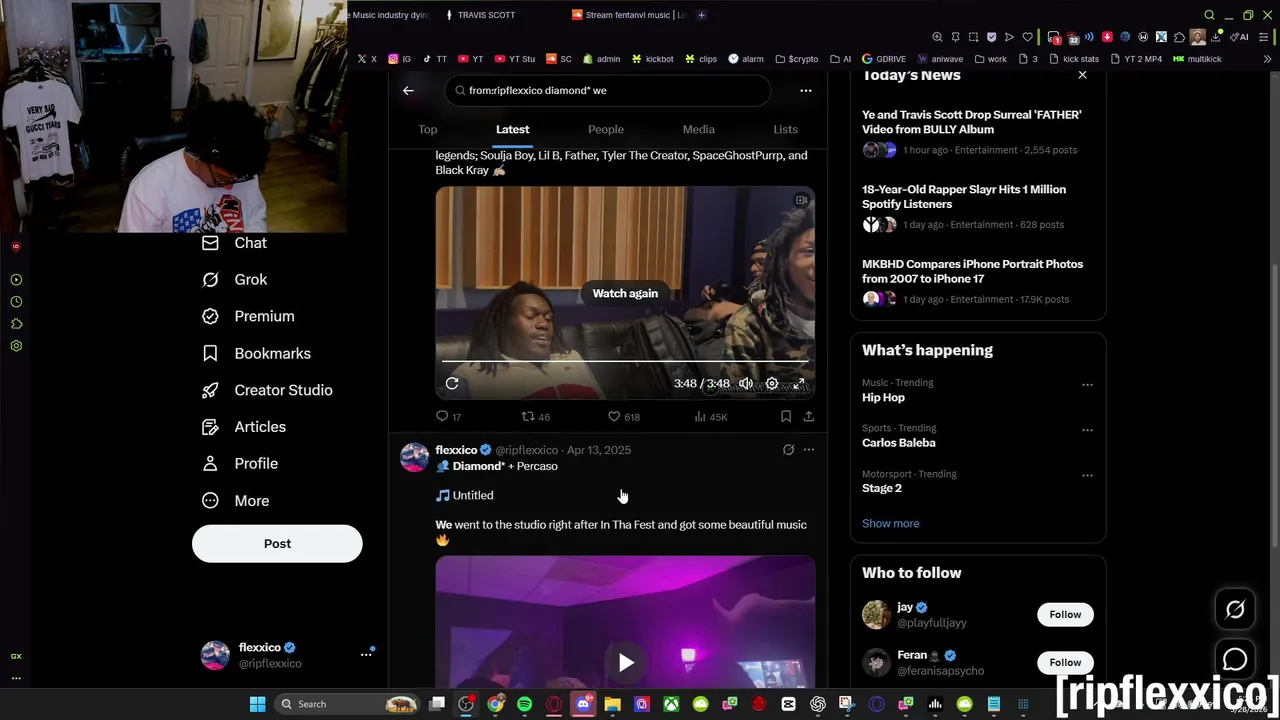Mute the video using the speaker icon
Screen dimensions: 1280x720
click(746, 383)
